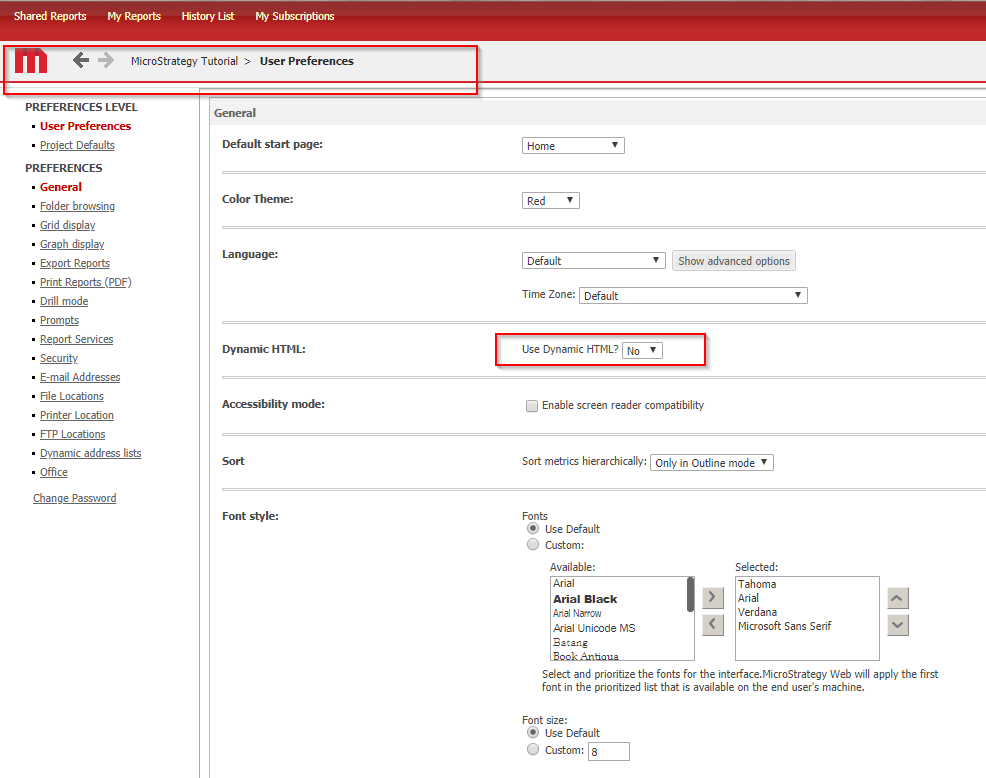986x778 pixels.
Task: Open Use Dynamic HTML dropdown
Action: point(642,350)
